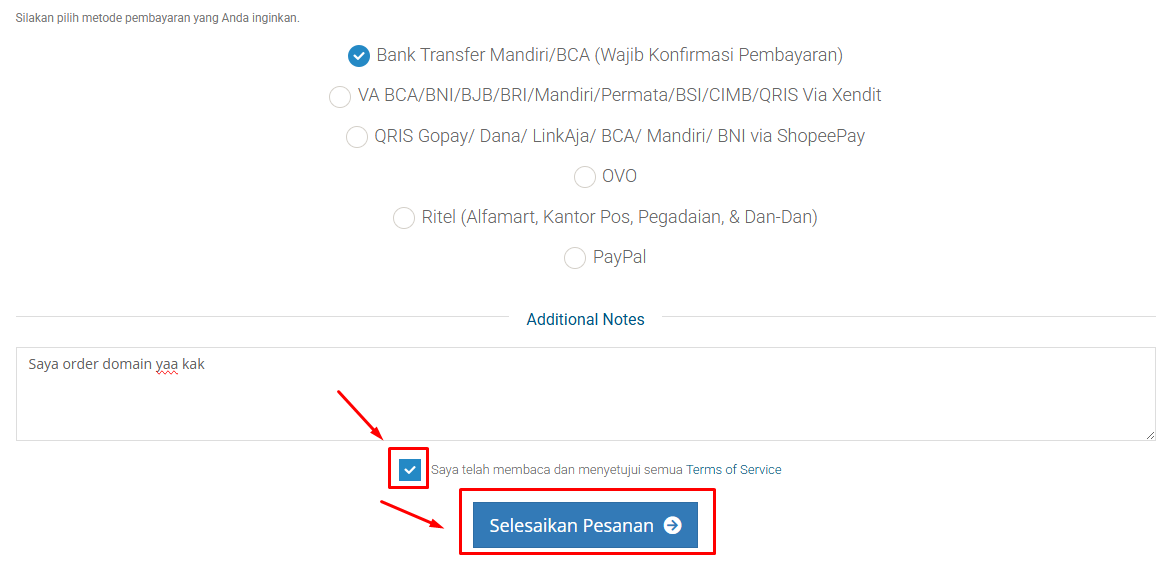The height and width of the screenshot is (561, 1170).
Task: Select the Bank Transfer Mandiri/BCA radio button
Action: (359, 56)
